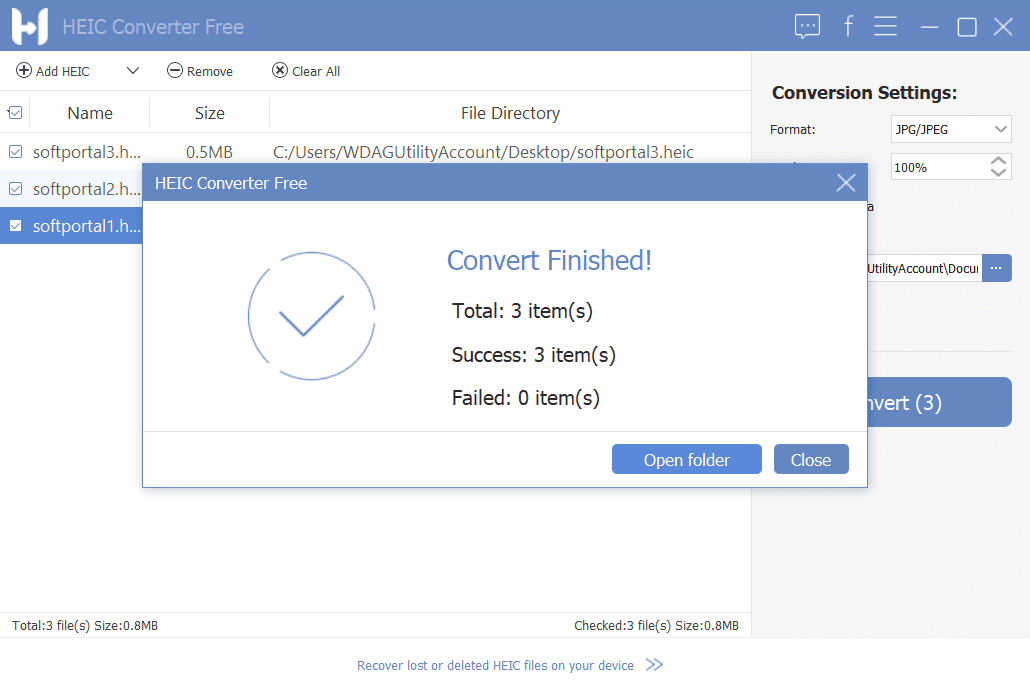This screenshot has width=1030, height=693.
Task: Click the Format: label
Action: pyautogui.click(x=792, y=129)
